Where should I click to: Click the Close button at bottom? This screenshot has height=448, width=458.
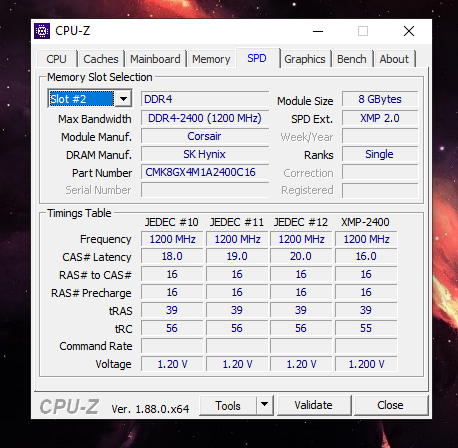point(390,405)
